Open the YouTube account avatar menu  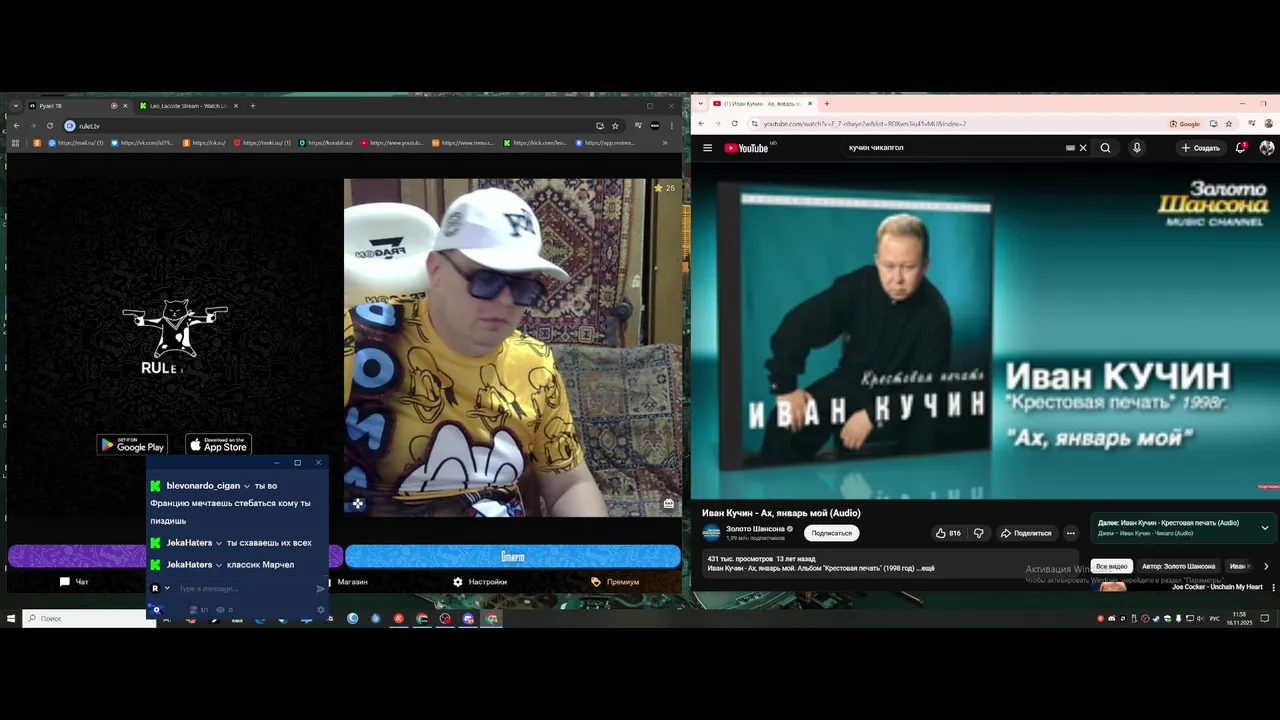tap(1267, 148)
